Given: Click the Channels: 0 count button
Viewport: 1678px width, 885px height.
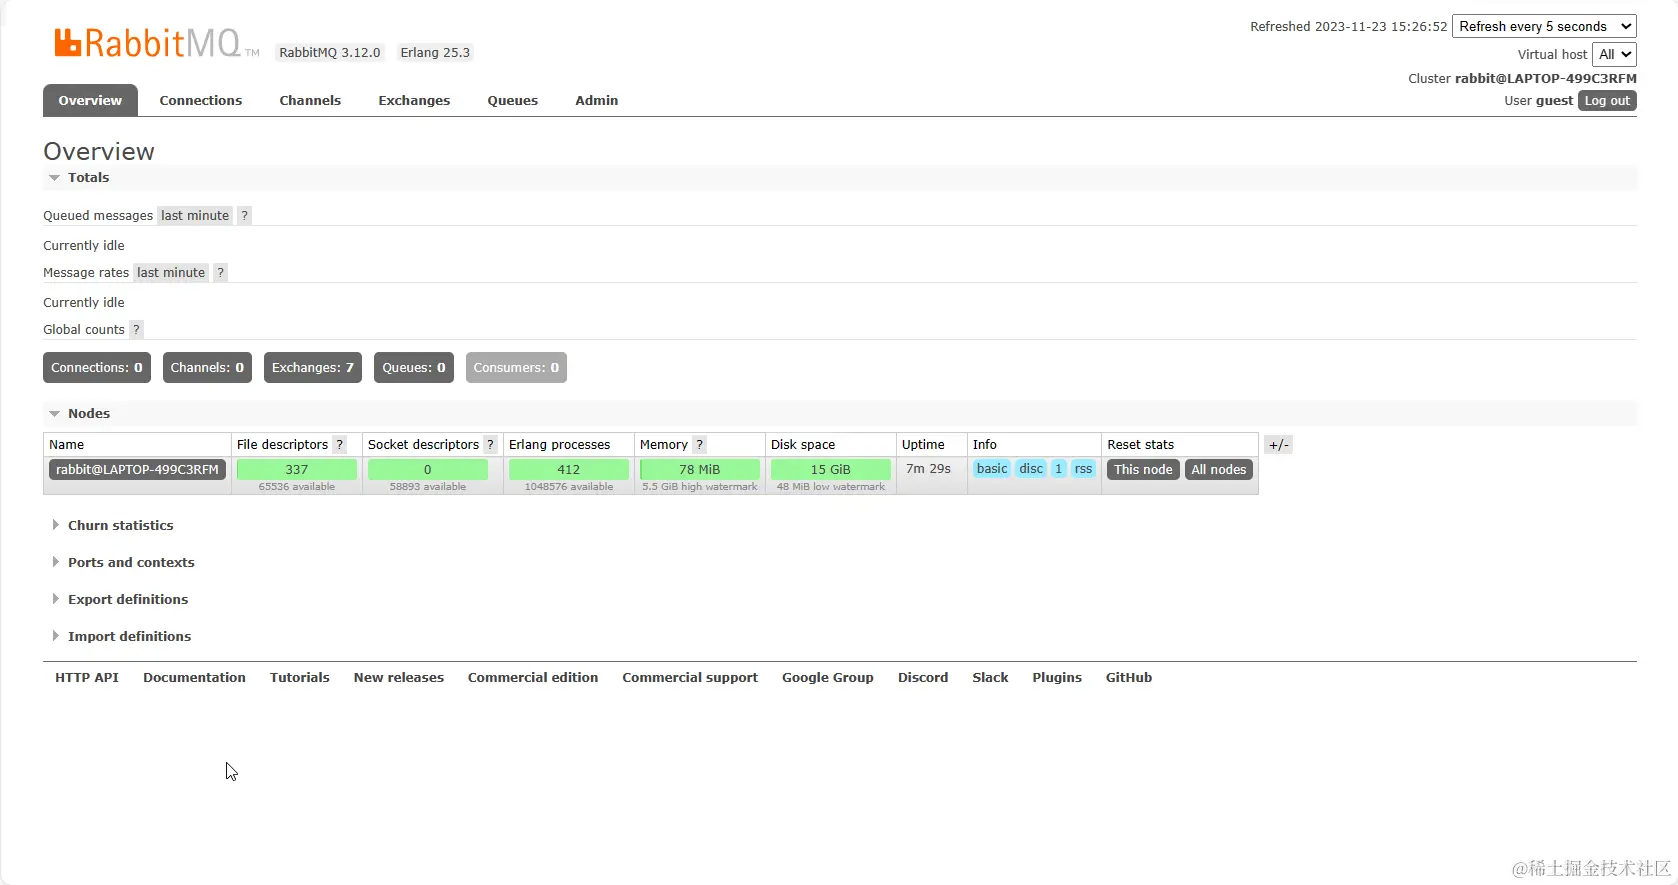Looking at the screenshot, I should pos(207,367).
